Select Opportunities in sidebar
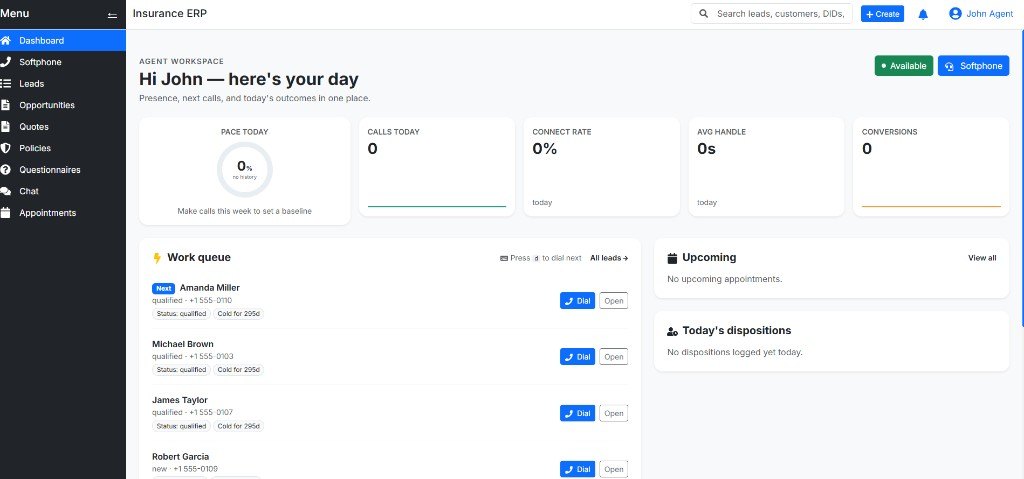 click(63, 105)
